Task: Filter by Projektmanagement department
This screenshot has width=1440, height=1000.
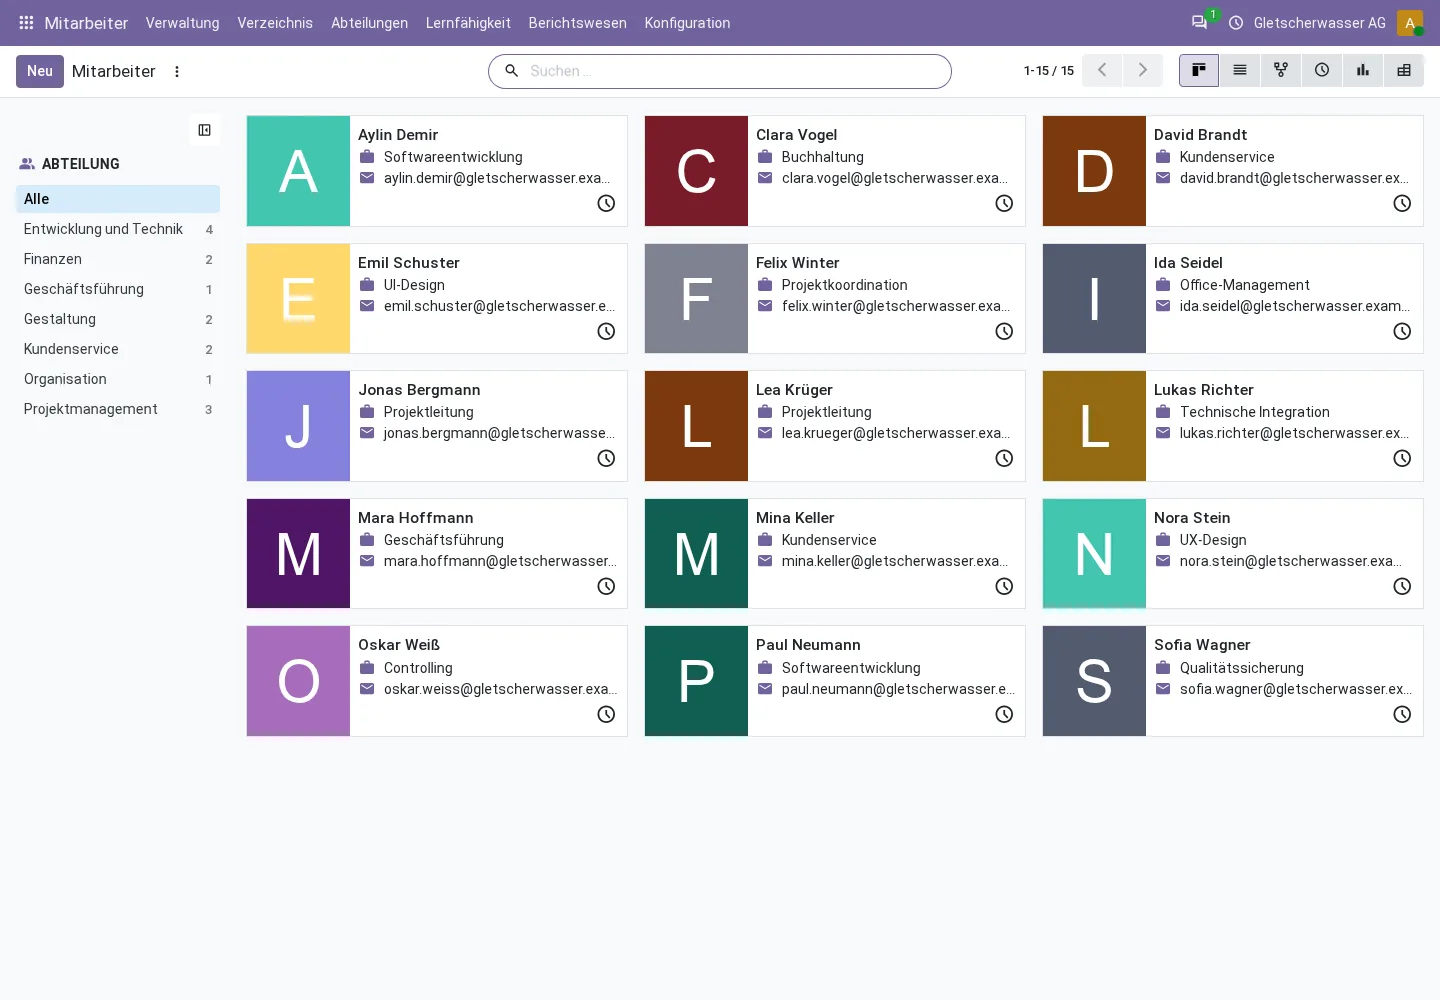Action: coord(118,409)
